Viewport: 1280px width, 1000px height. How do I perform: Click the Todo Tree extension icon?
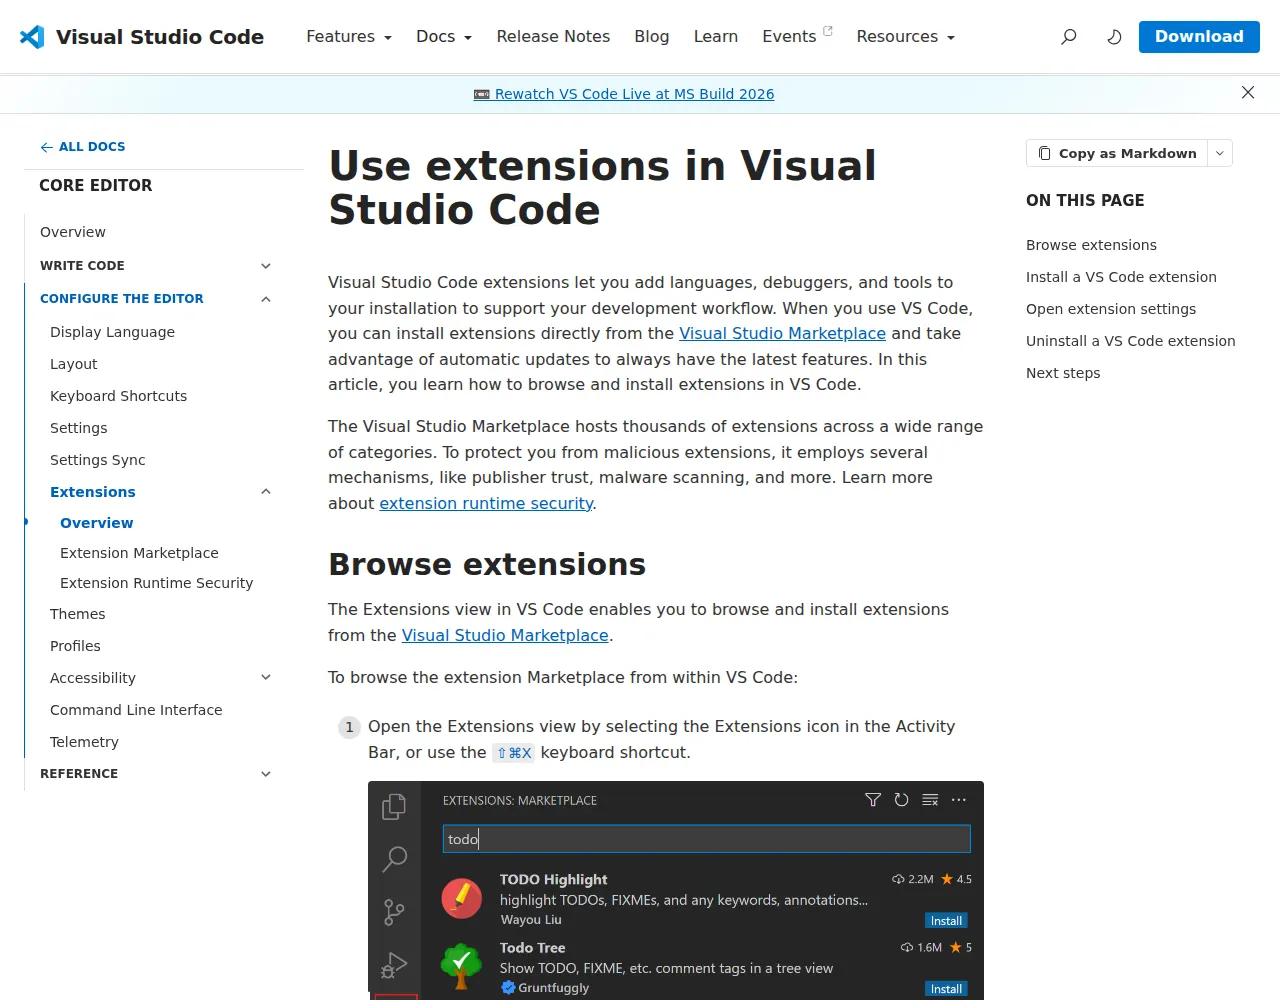point(461,966)
